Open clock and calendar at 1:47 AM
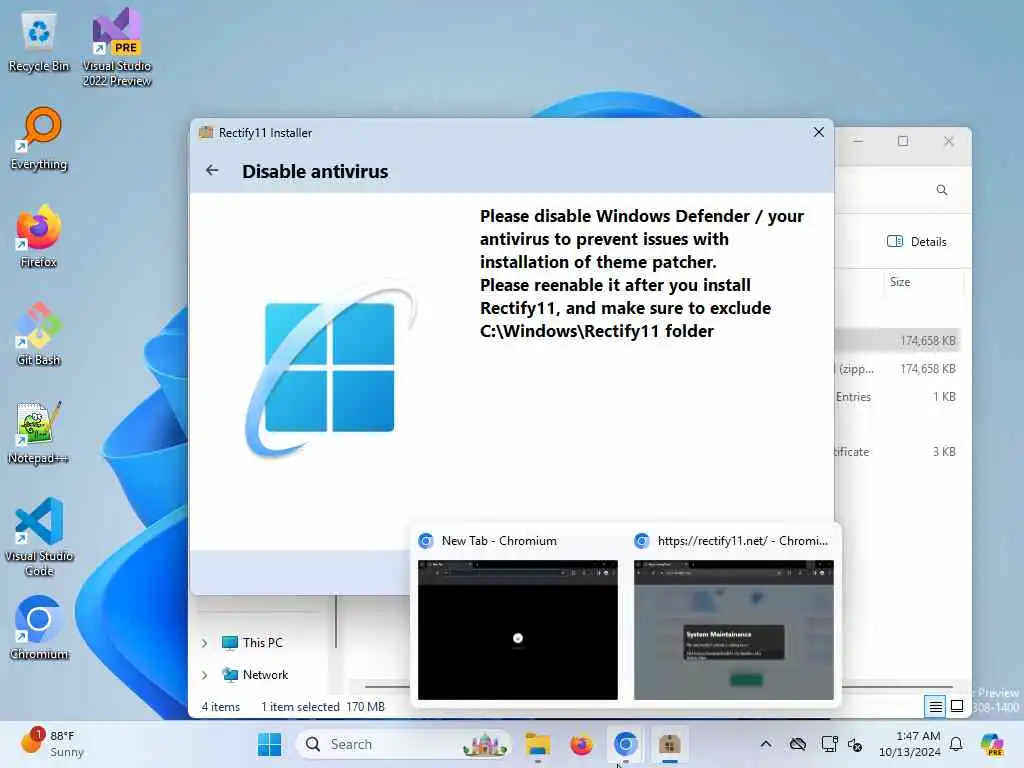This screenshot has width=1024, height=768. click(x=910, y=744)
